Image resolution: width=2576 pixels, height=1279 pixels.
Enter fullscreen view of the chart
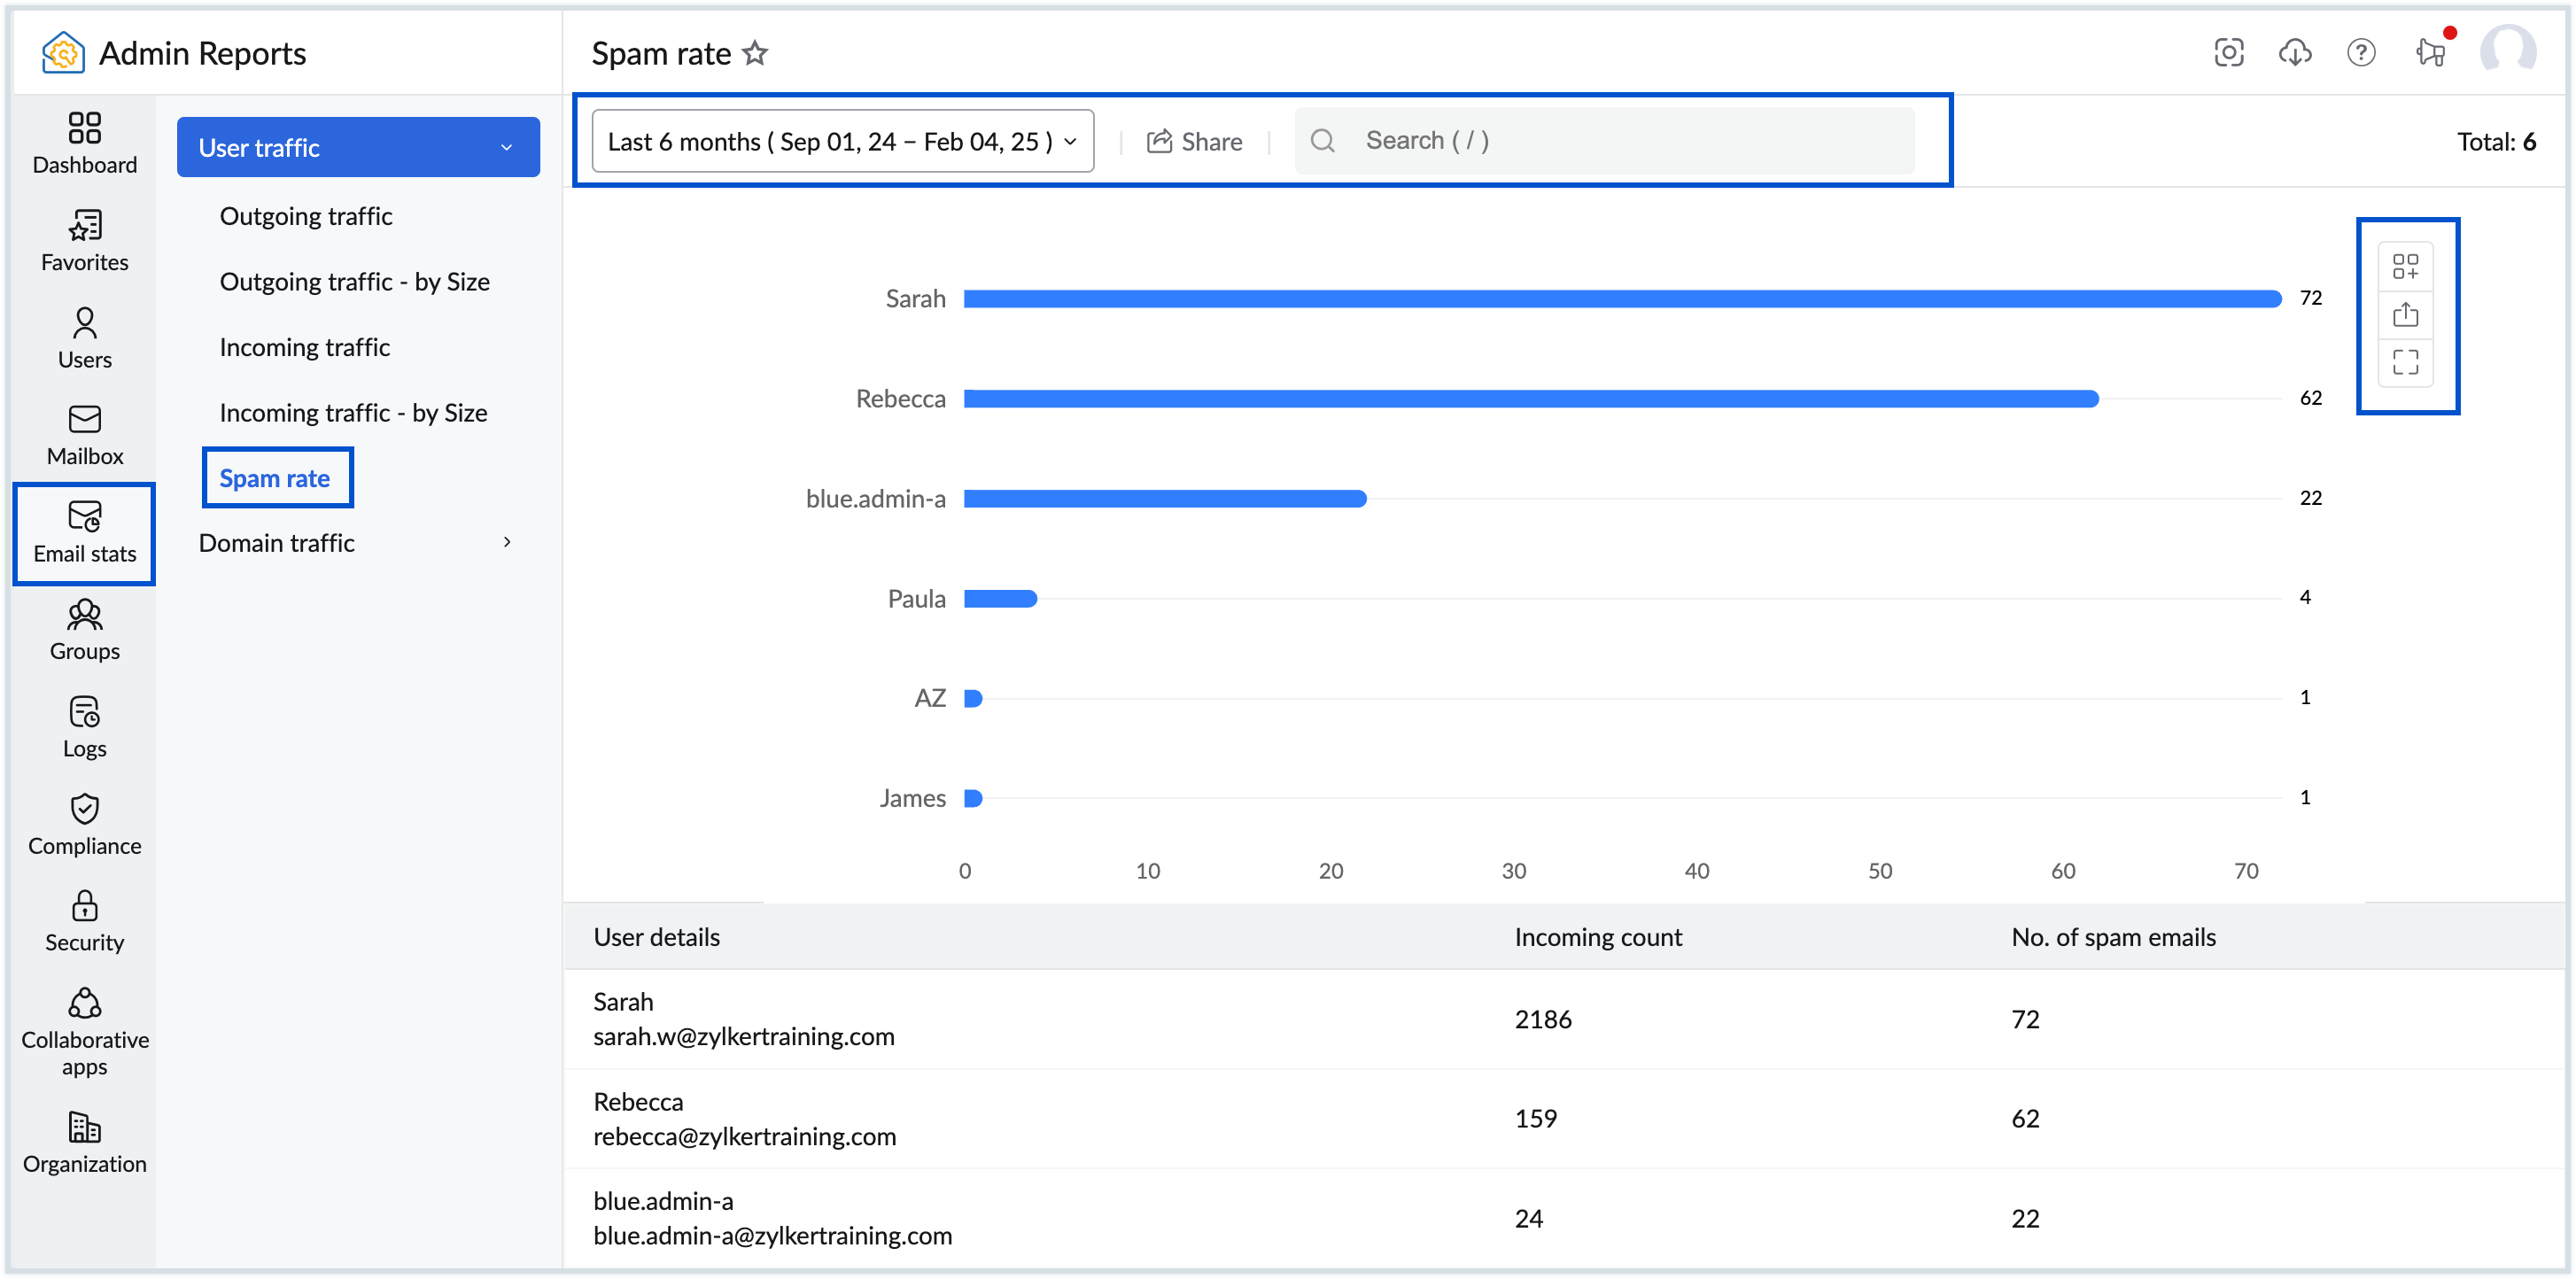[x=2407, y=362]
